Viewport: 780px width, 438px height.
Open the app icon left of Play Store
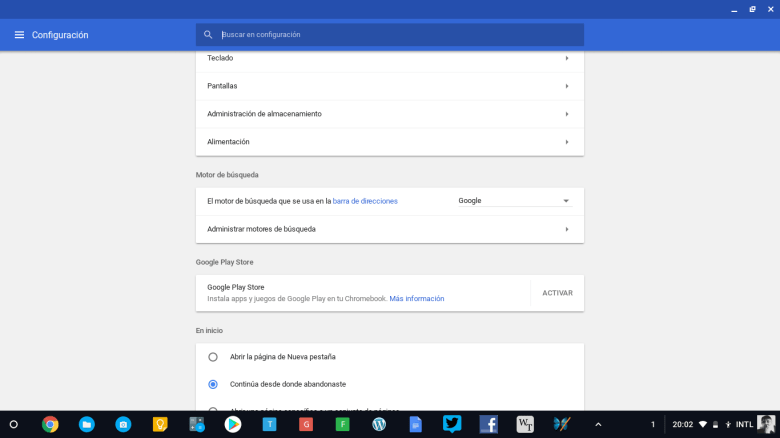coord(196,425)
